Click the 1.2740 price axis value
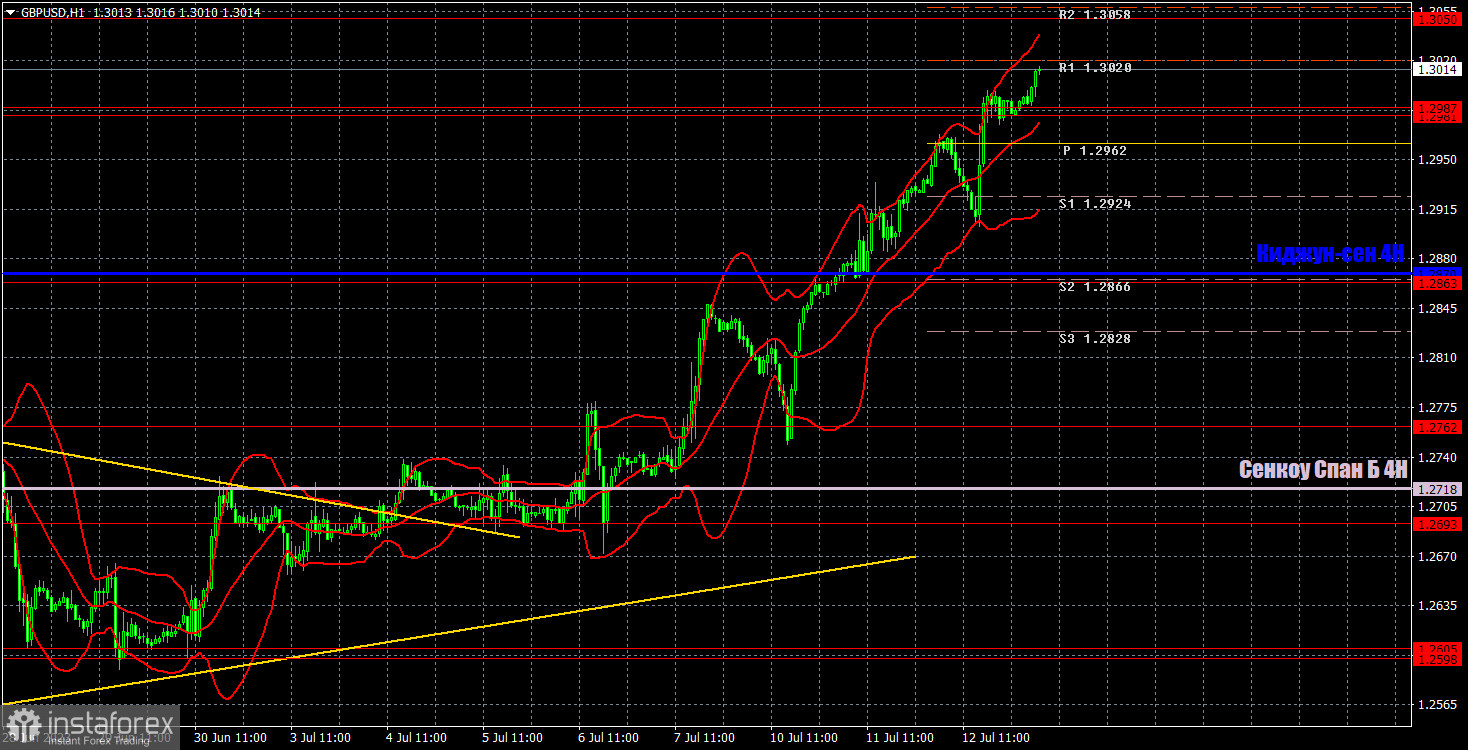Screen dimensions: 1468x750 pos(1438,457)
